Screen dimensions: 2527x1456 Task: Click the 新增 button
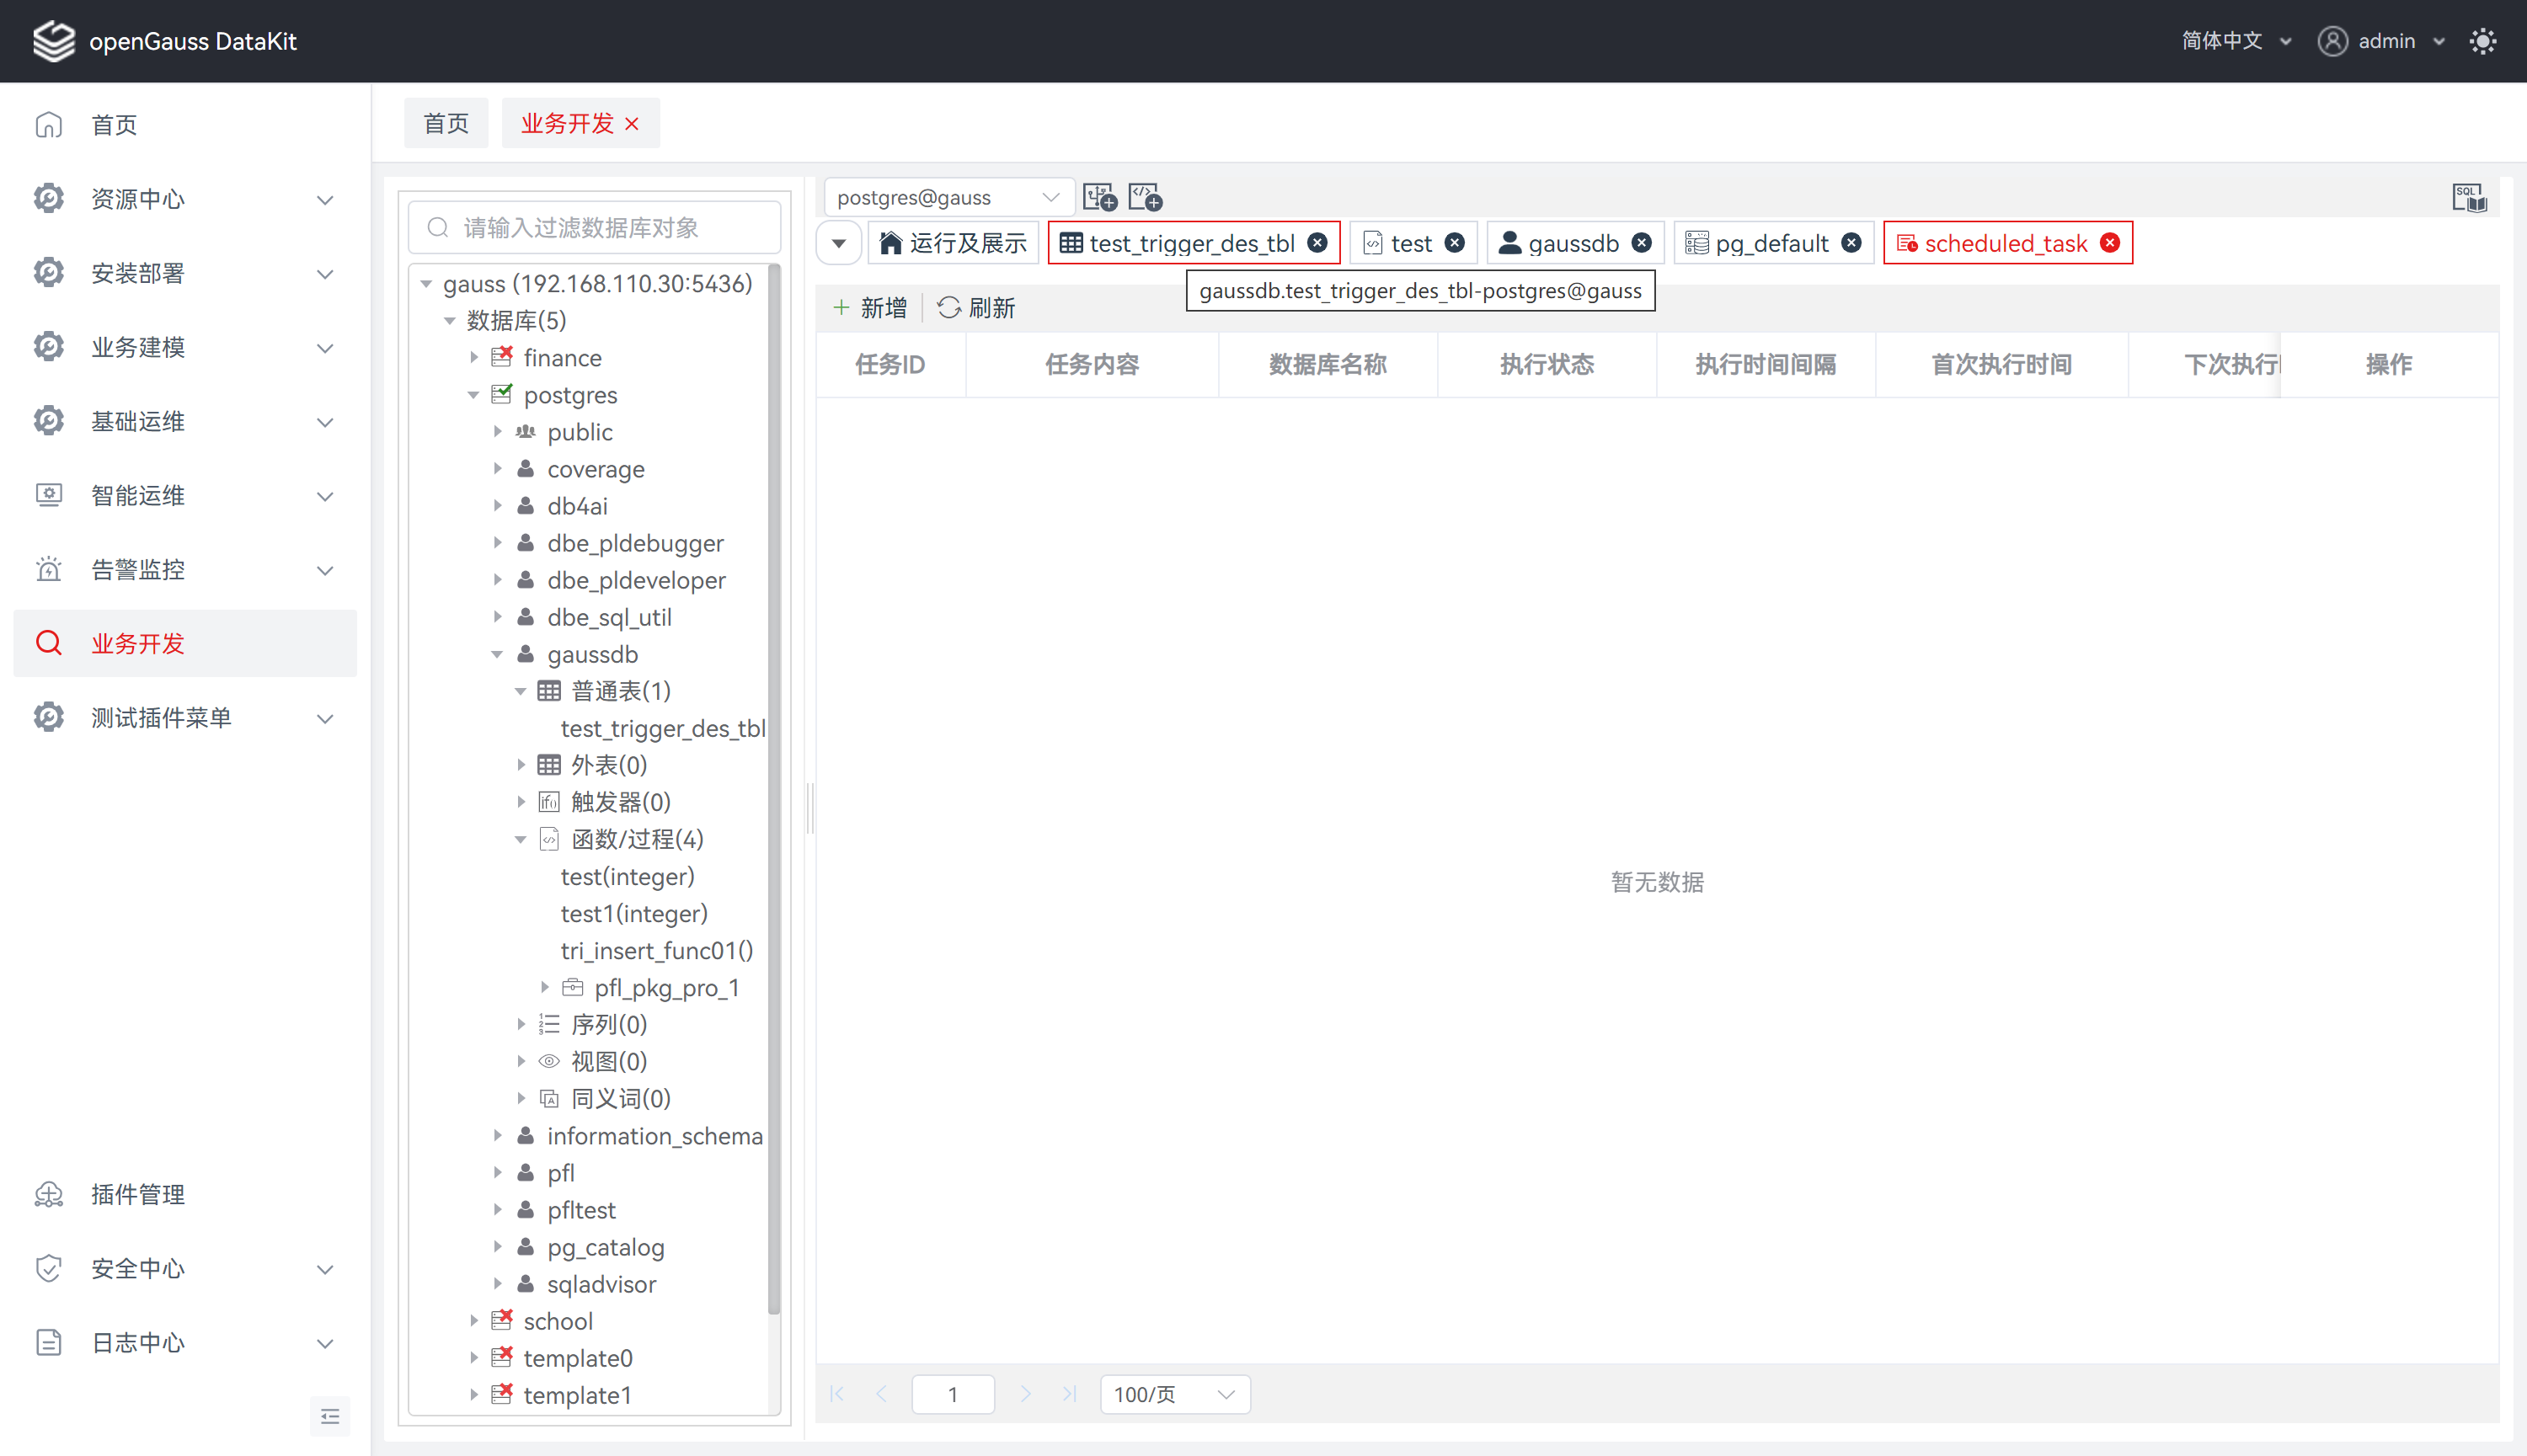coord(871,308)
